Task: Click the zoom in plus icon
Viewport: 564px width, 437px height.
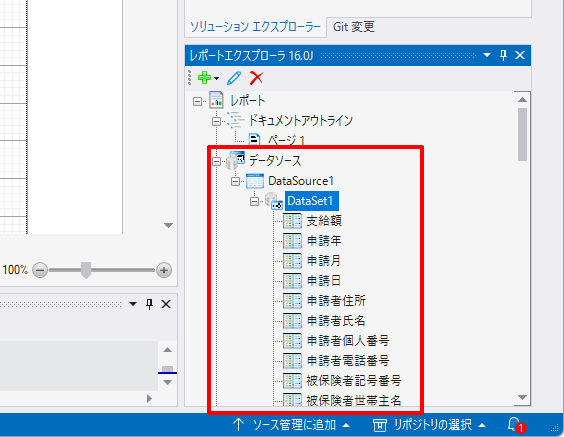Action: (164, 270)
